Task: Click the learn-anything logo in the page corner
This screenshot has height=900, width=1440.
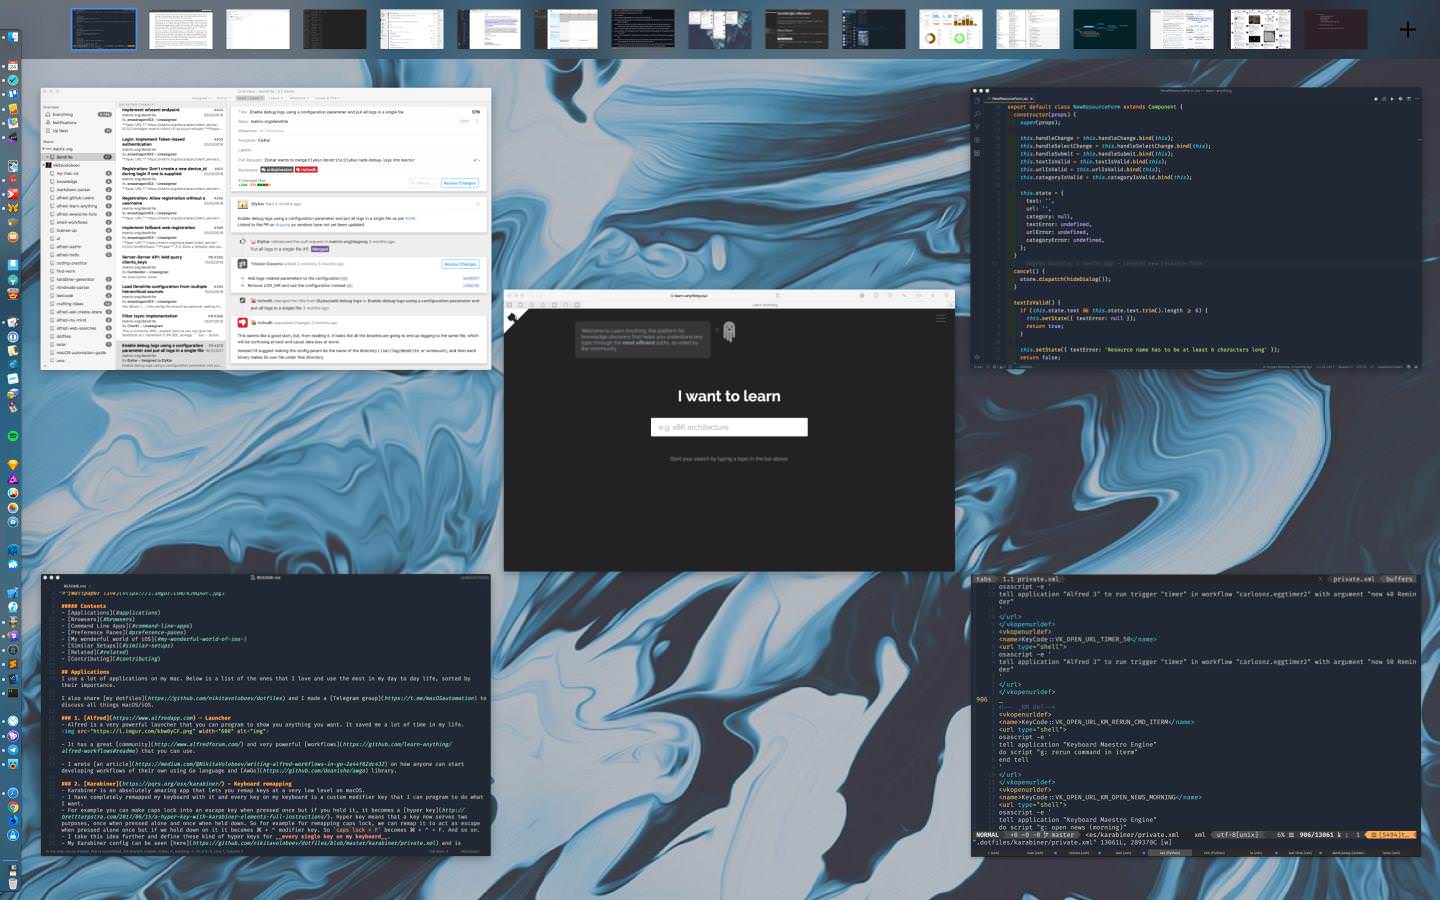Action: 514,319
